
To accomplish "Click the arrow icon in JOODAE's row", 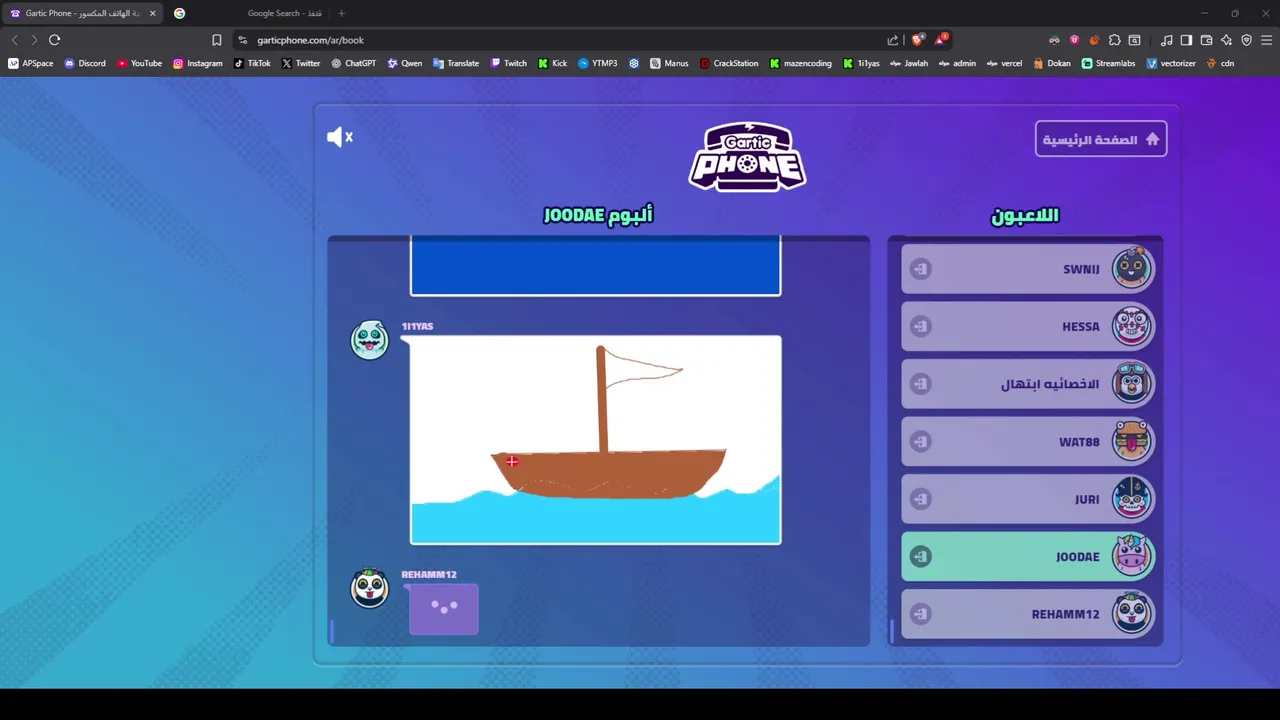I will [921, 556].
